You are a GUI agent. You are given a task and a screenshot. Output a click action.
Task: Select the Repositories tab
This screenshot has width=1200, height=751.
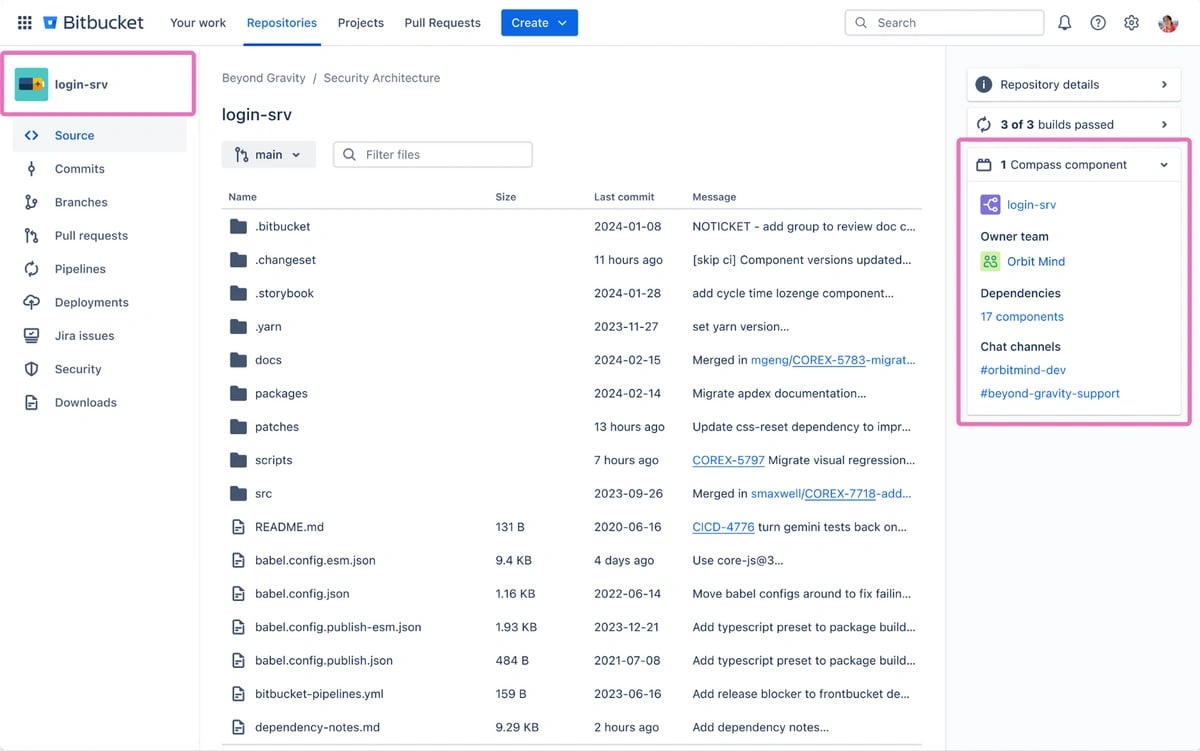tap(282, 23)
